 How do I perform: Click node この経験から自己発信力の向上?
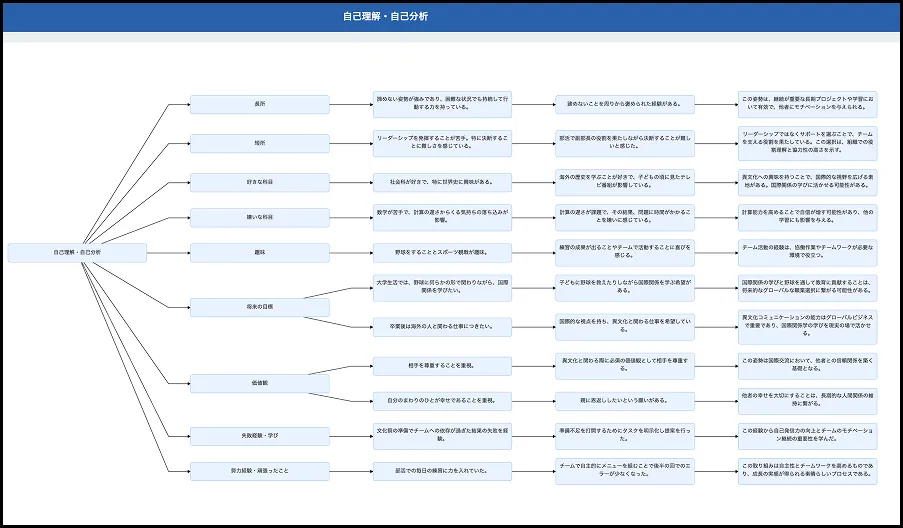pyautogui.click(x=807, y=436)
